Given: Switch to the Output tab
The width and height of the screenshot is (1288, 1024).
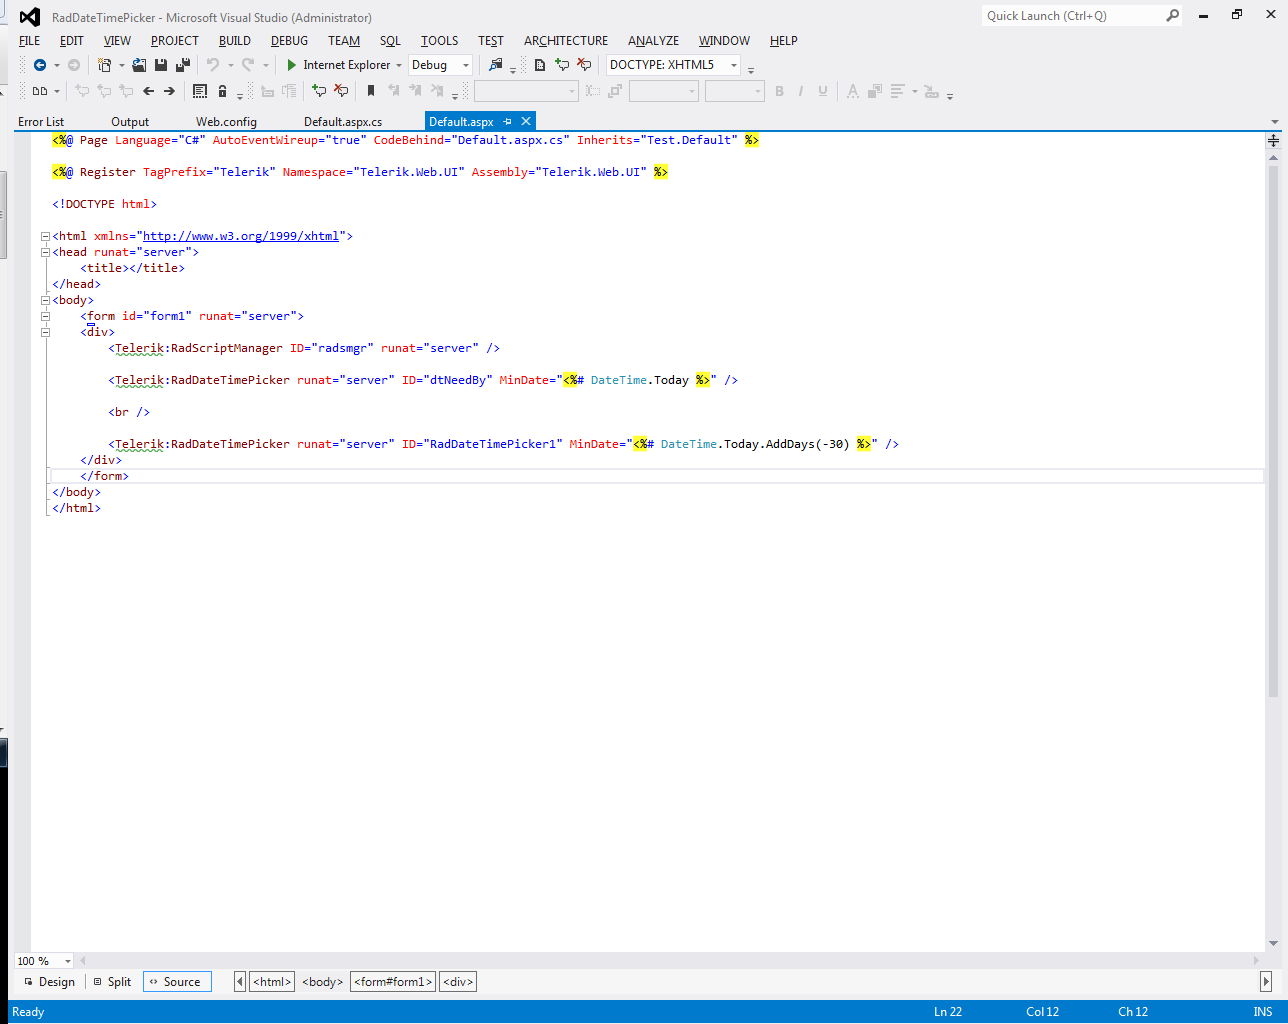Looking at the screenshot, I should click(x=130, y=122).
